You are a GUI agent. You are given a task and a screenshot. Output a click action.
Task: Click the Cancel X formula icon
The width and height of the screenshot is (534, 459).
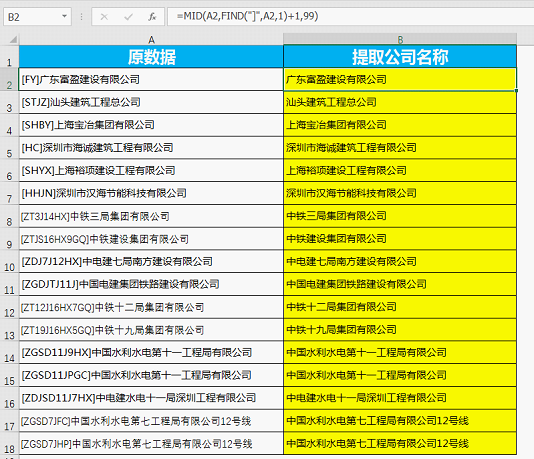point(104,17)
